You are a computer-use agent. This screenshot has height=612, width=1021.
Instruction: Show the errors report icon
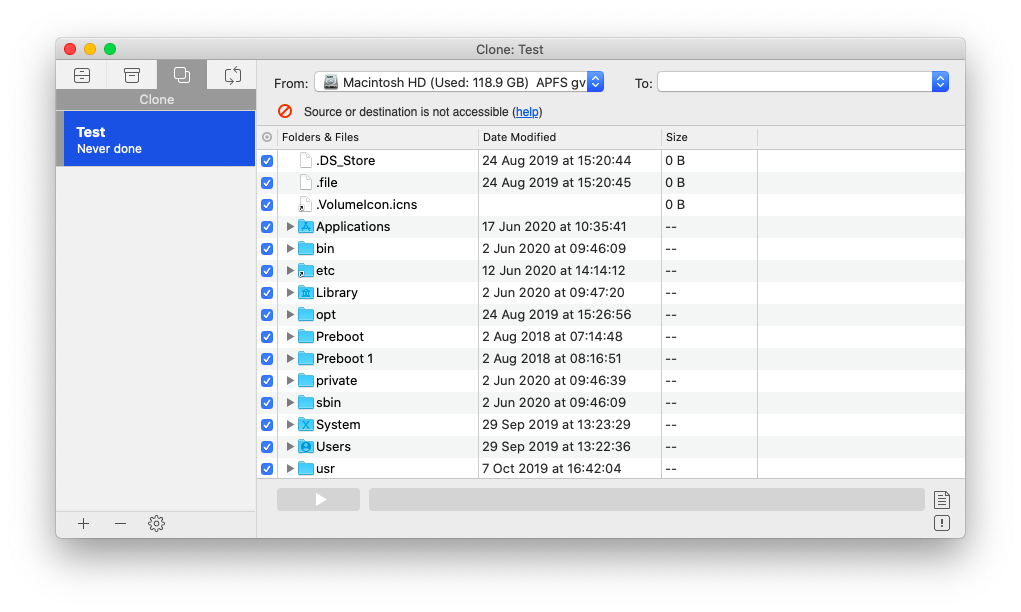click(942, 523)
